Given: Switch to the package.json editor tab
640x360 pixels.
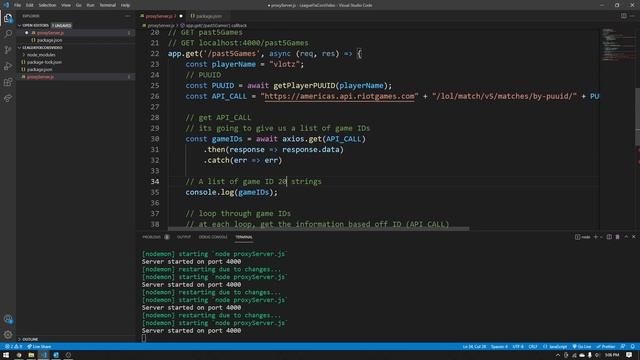Looking at the screenshot, I should pyautogui.click(x=206, y=16).
